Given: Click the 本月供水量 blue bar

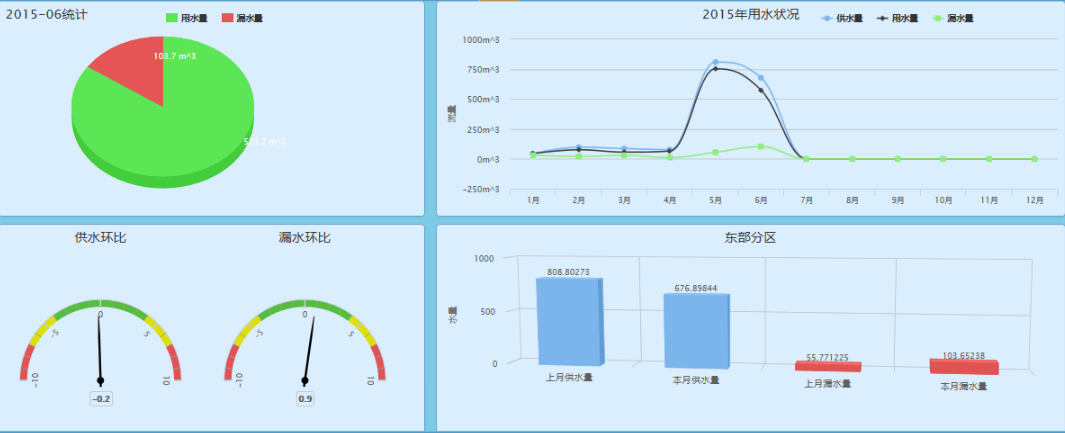Looking at the screenshot, I should pyautogui.click(x=695, y=330).
